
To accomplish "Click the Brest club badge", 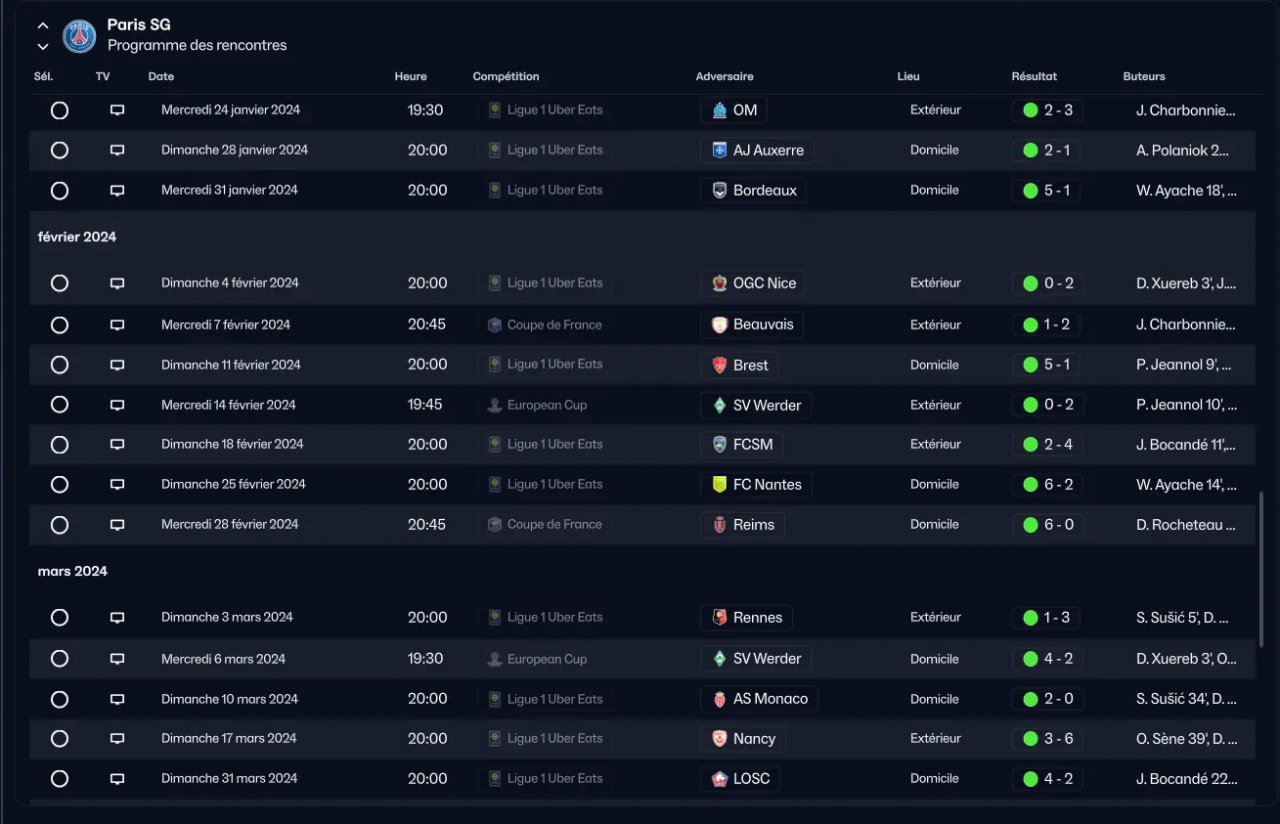I will pos(719,365).
